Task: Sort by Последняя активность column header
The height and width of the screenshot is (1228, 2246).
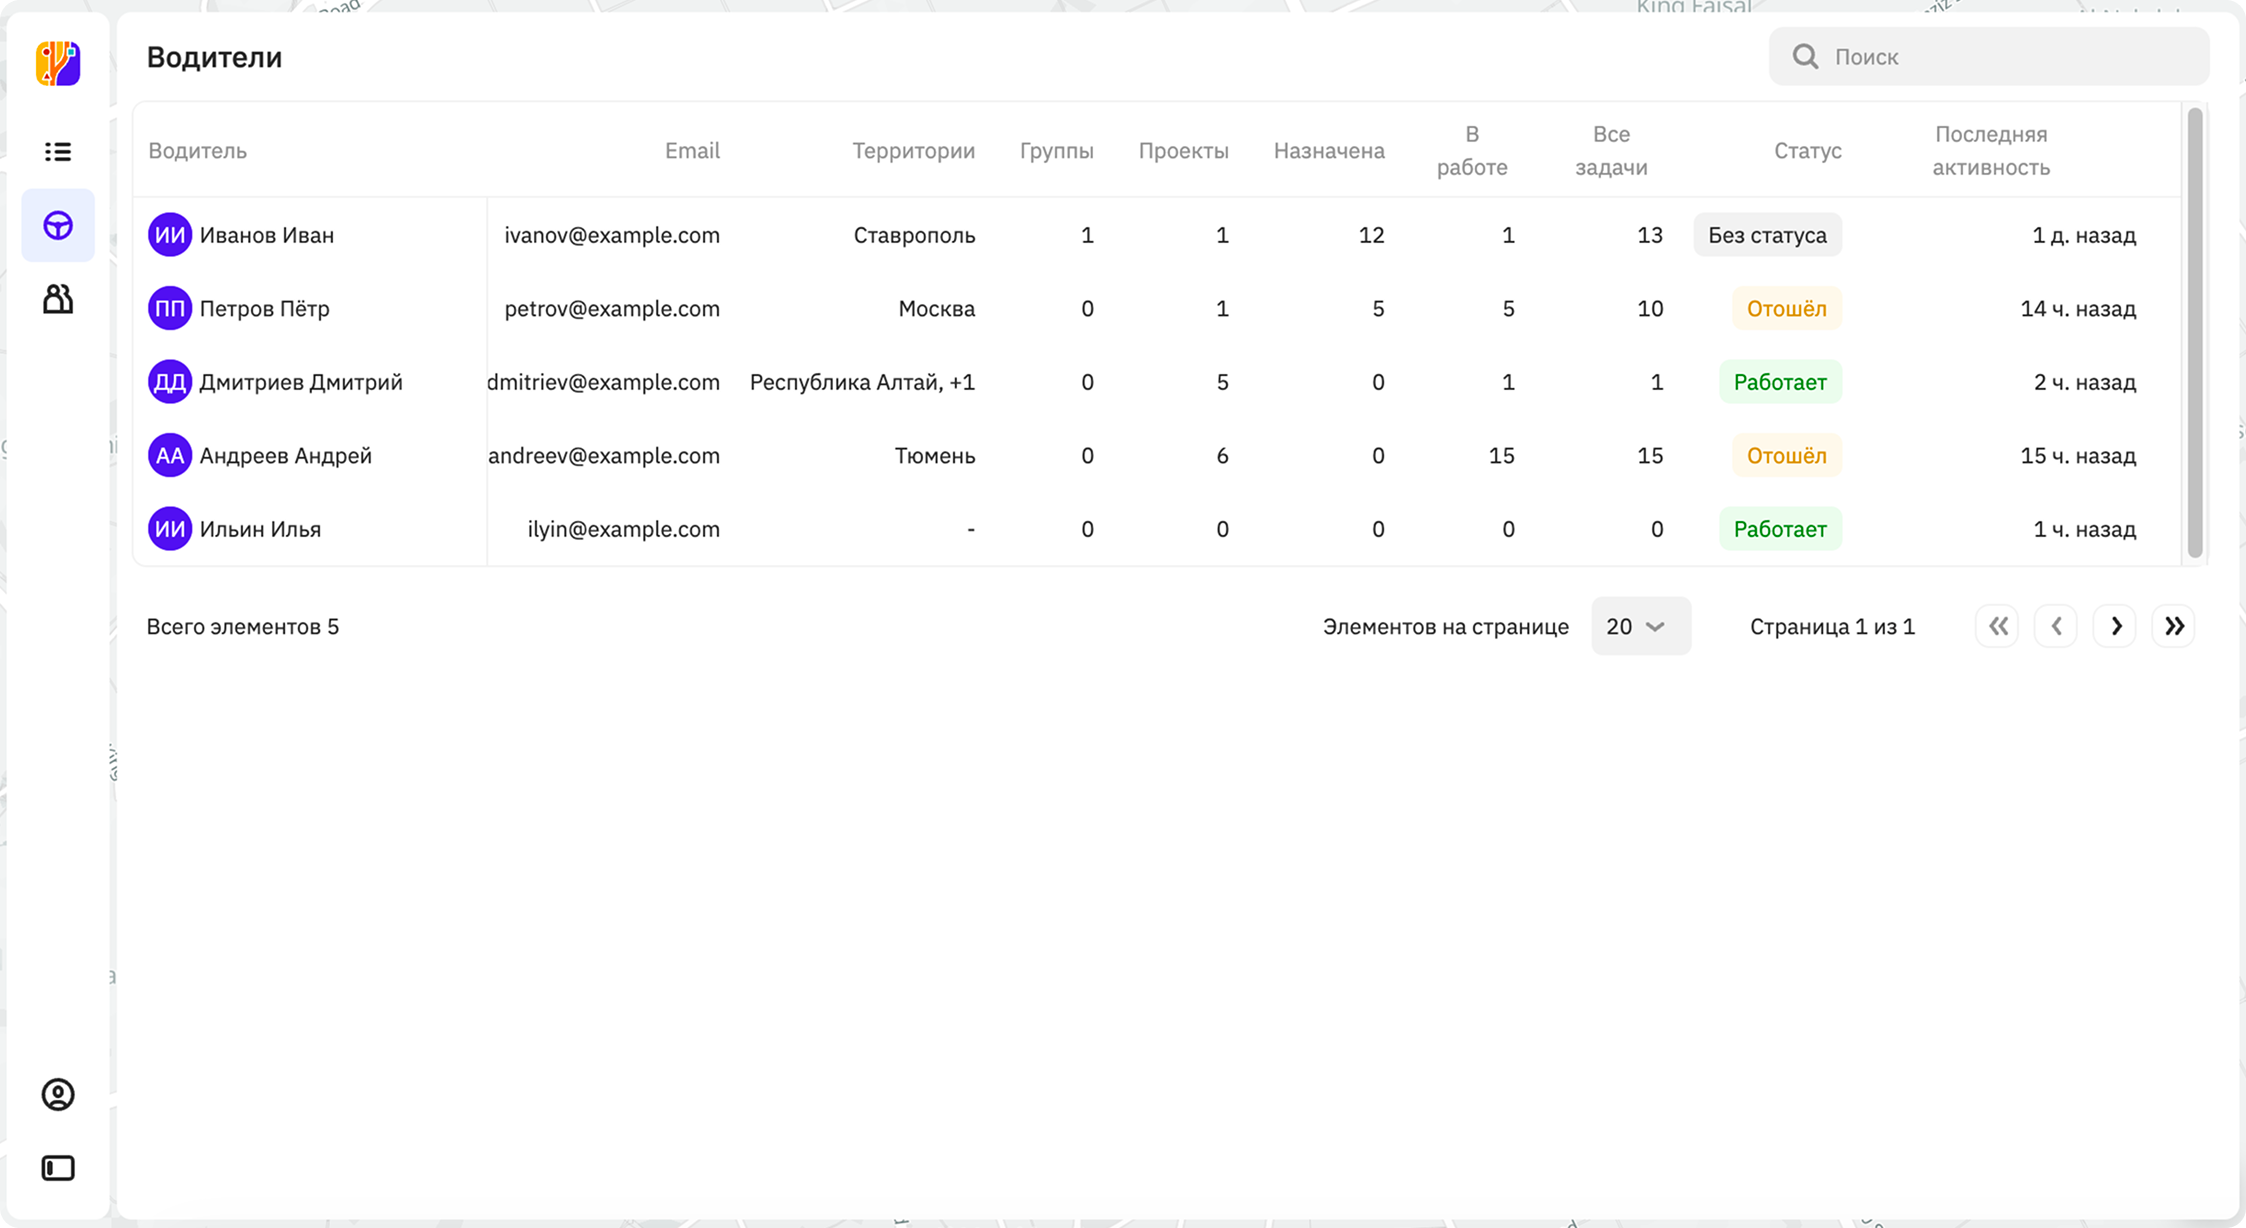Action: 1991,151
